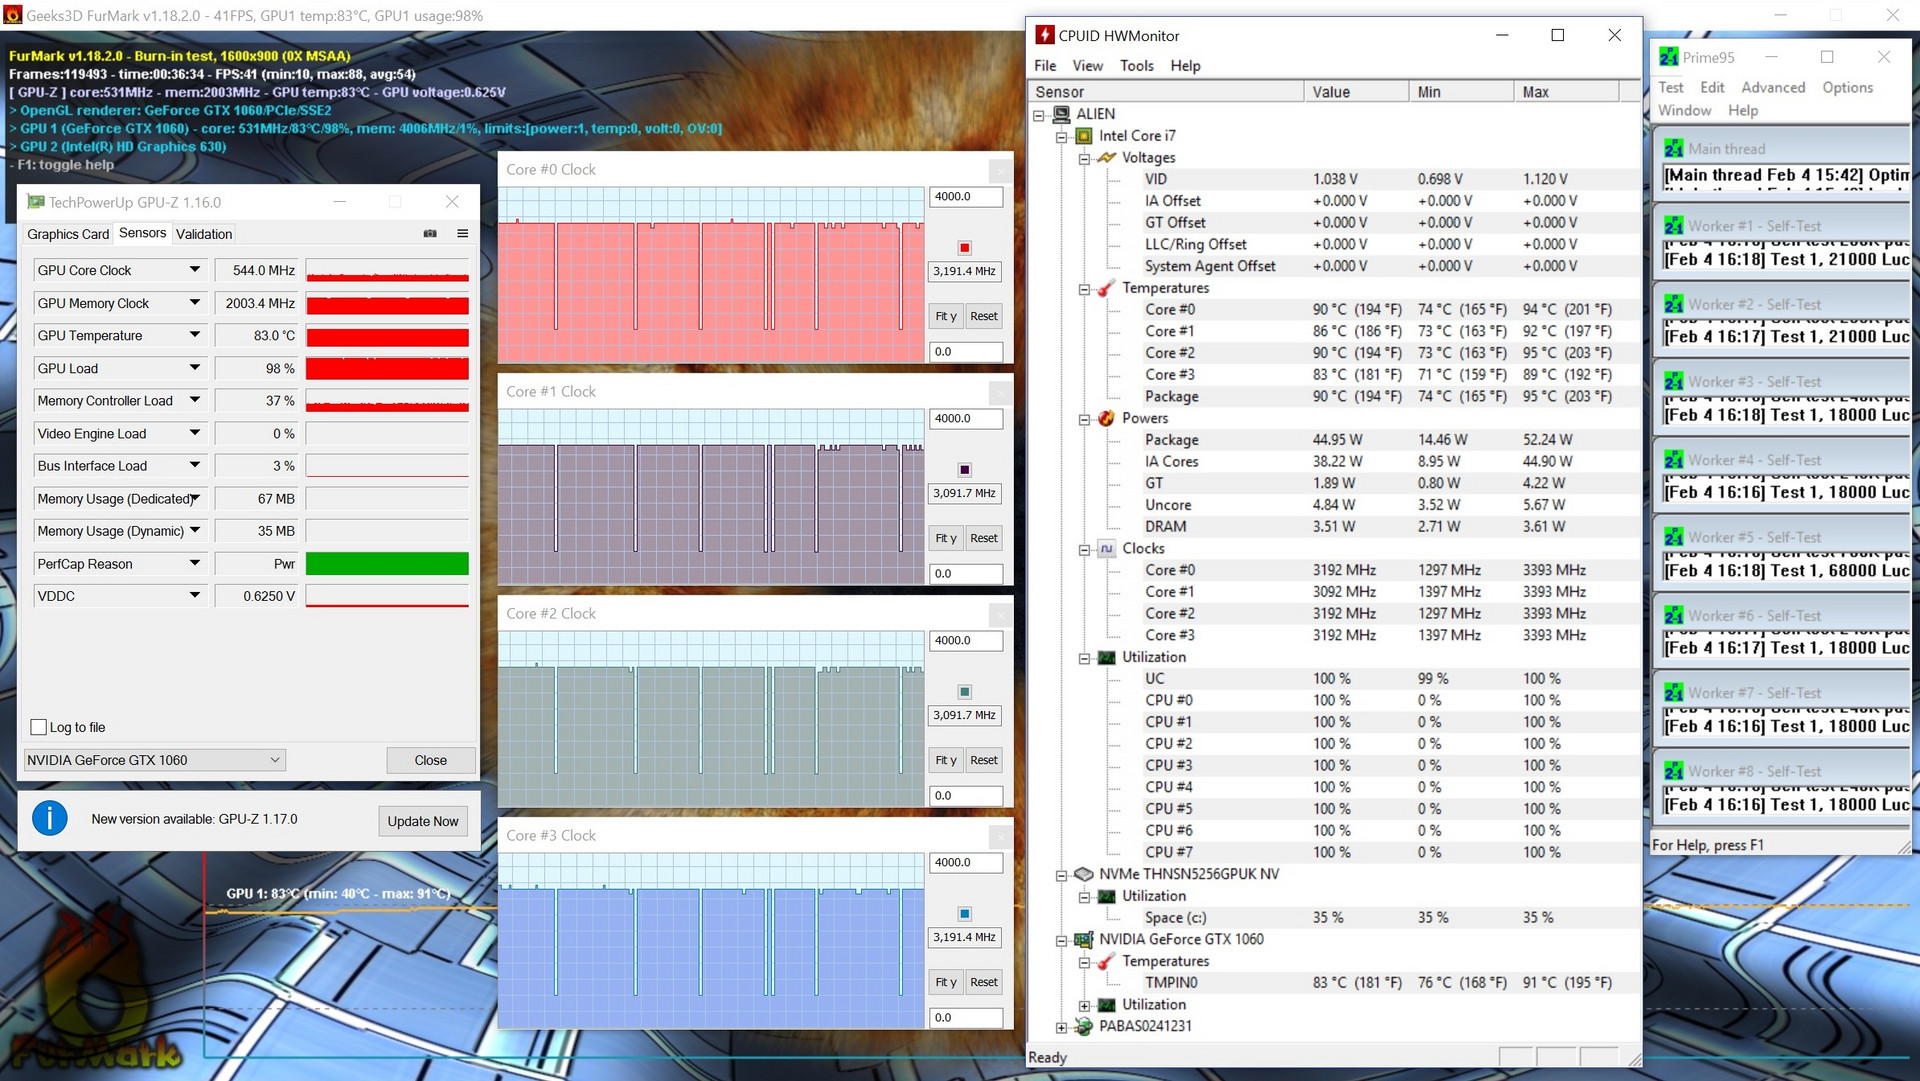Screen dimensions: 1920x1081
Task: Click the Core #0 Clock red color swatch
Action: click(x=964, y=248)
